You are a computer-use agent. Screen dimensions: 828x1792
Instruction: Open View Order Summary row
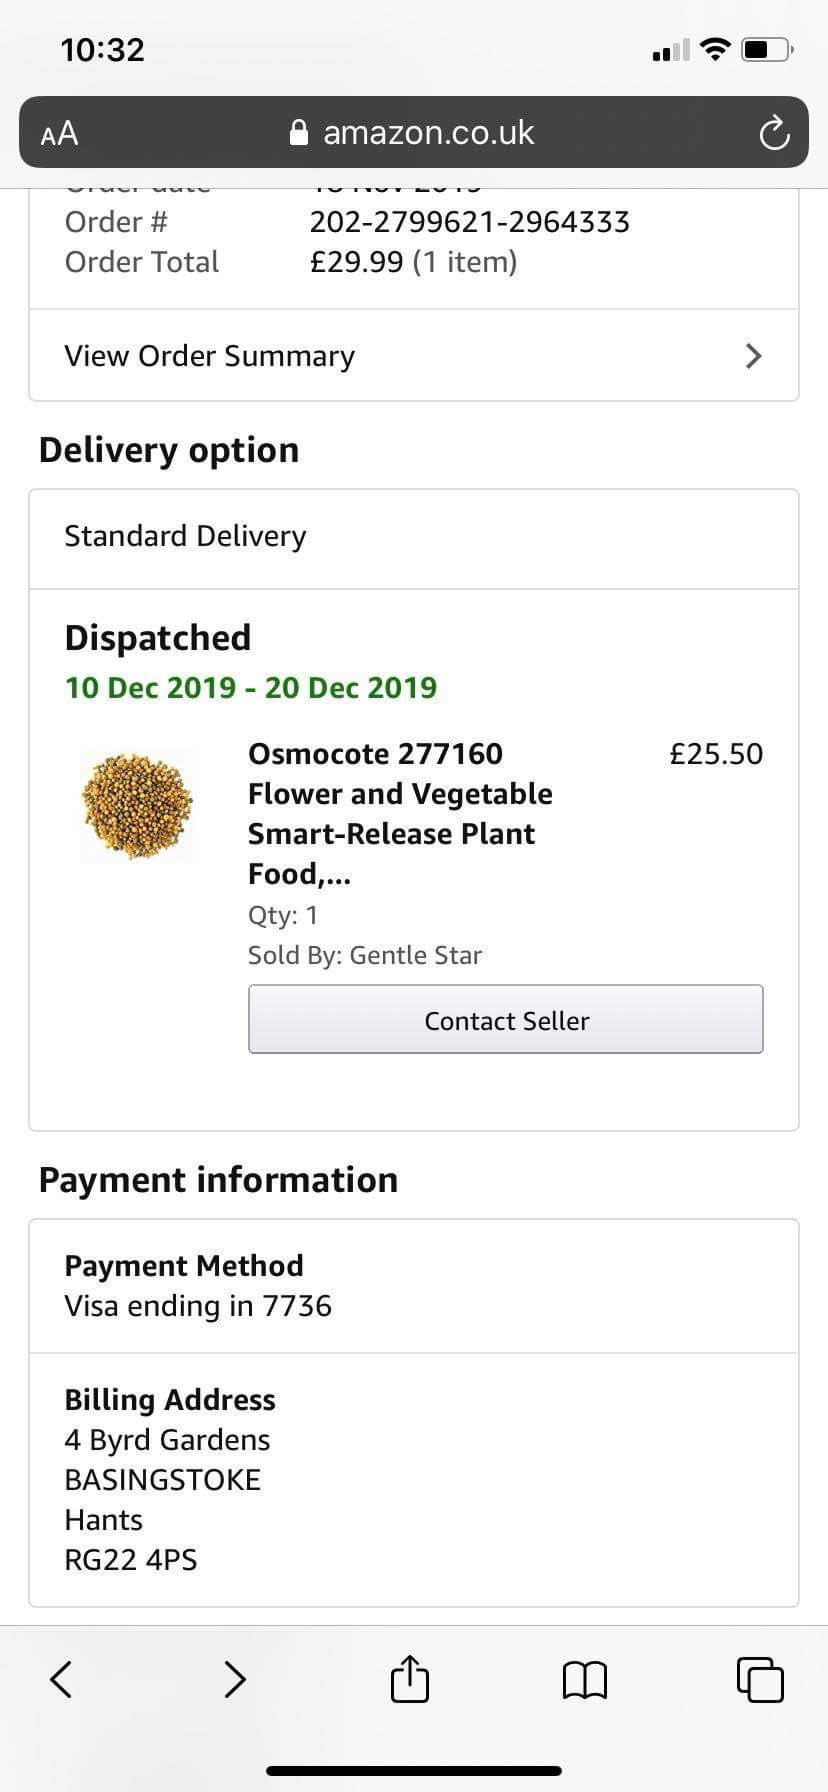[x=400, y=356]
